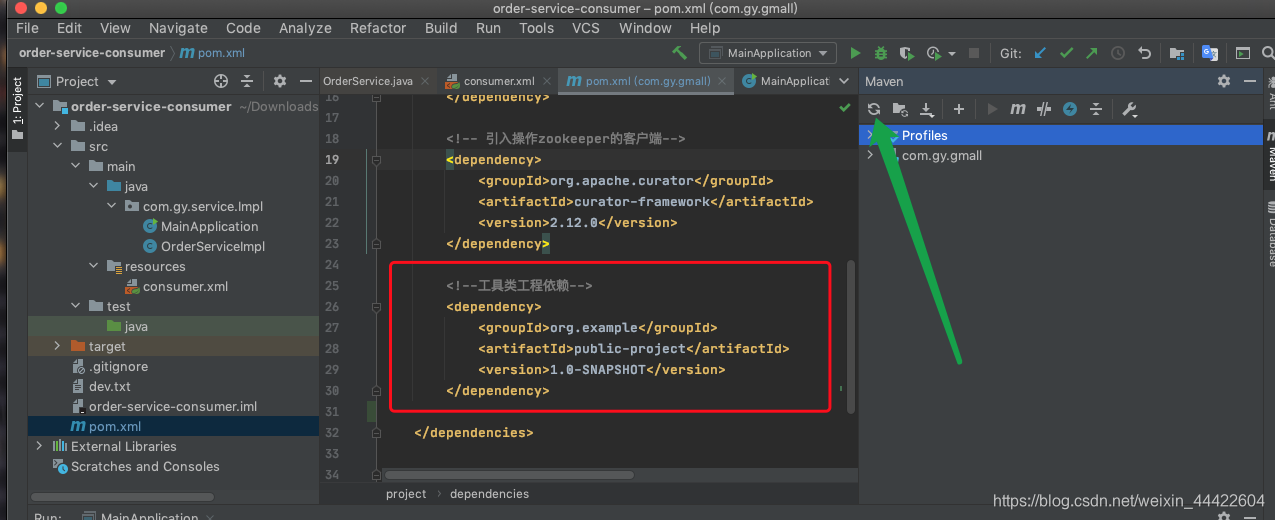
Task: Expand the target folder
Action: (x=58, y=346)
